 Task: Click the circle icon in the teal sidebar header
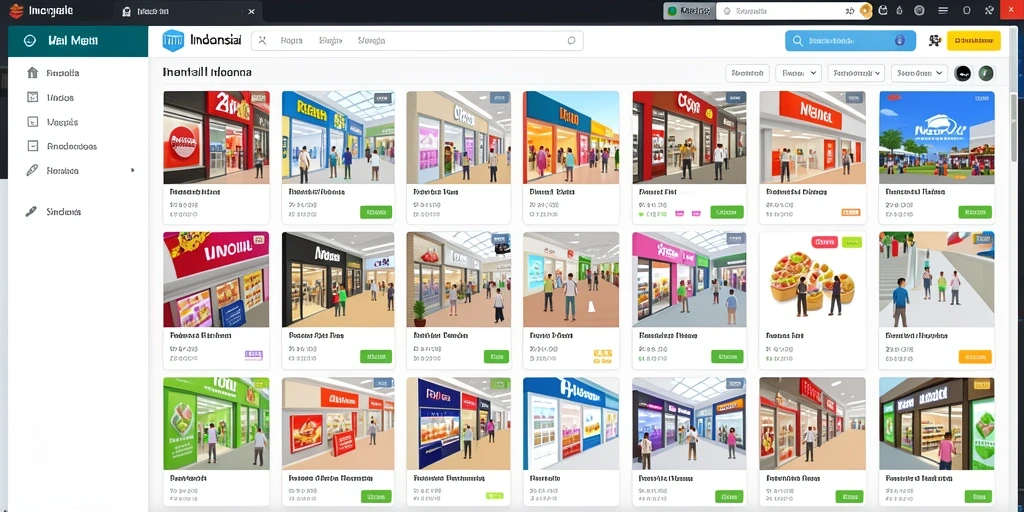click(29, 40)
